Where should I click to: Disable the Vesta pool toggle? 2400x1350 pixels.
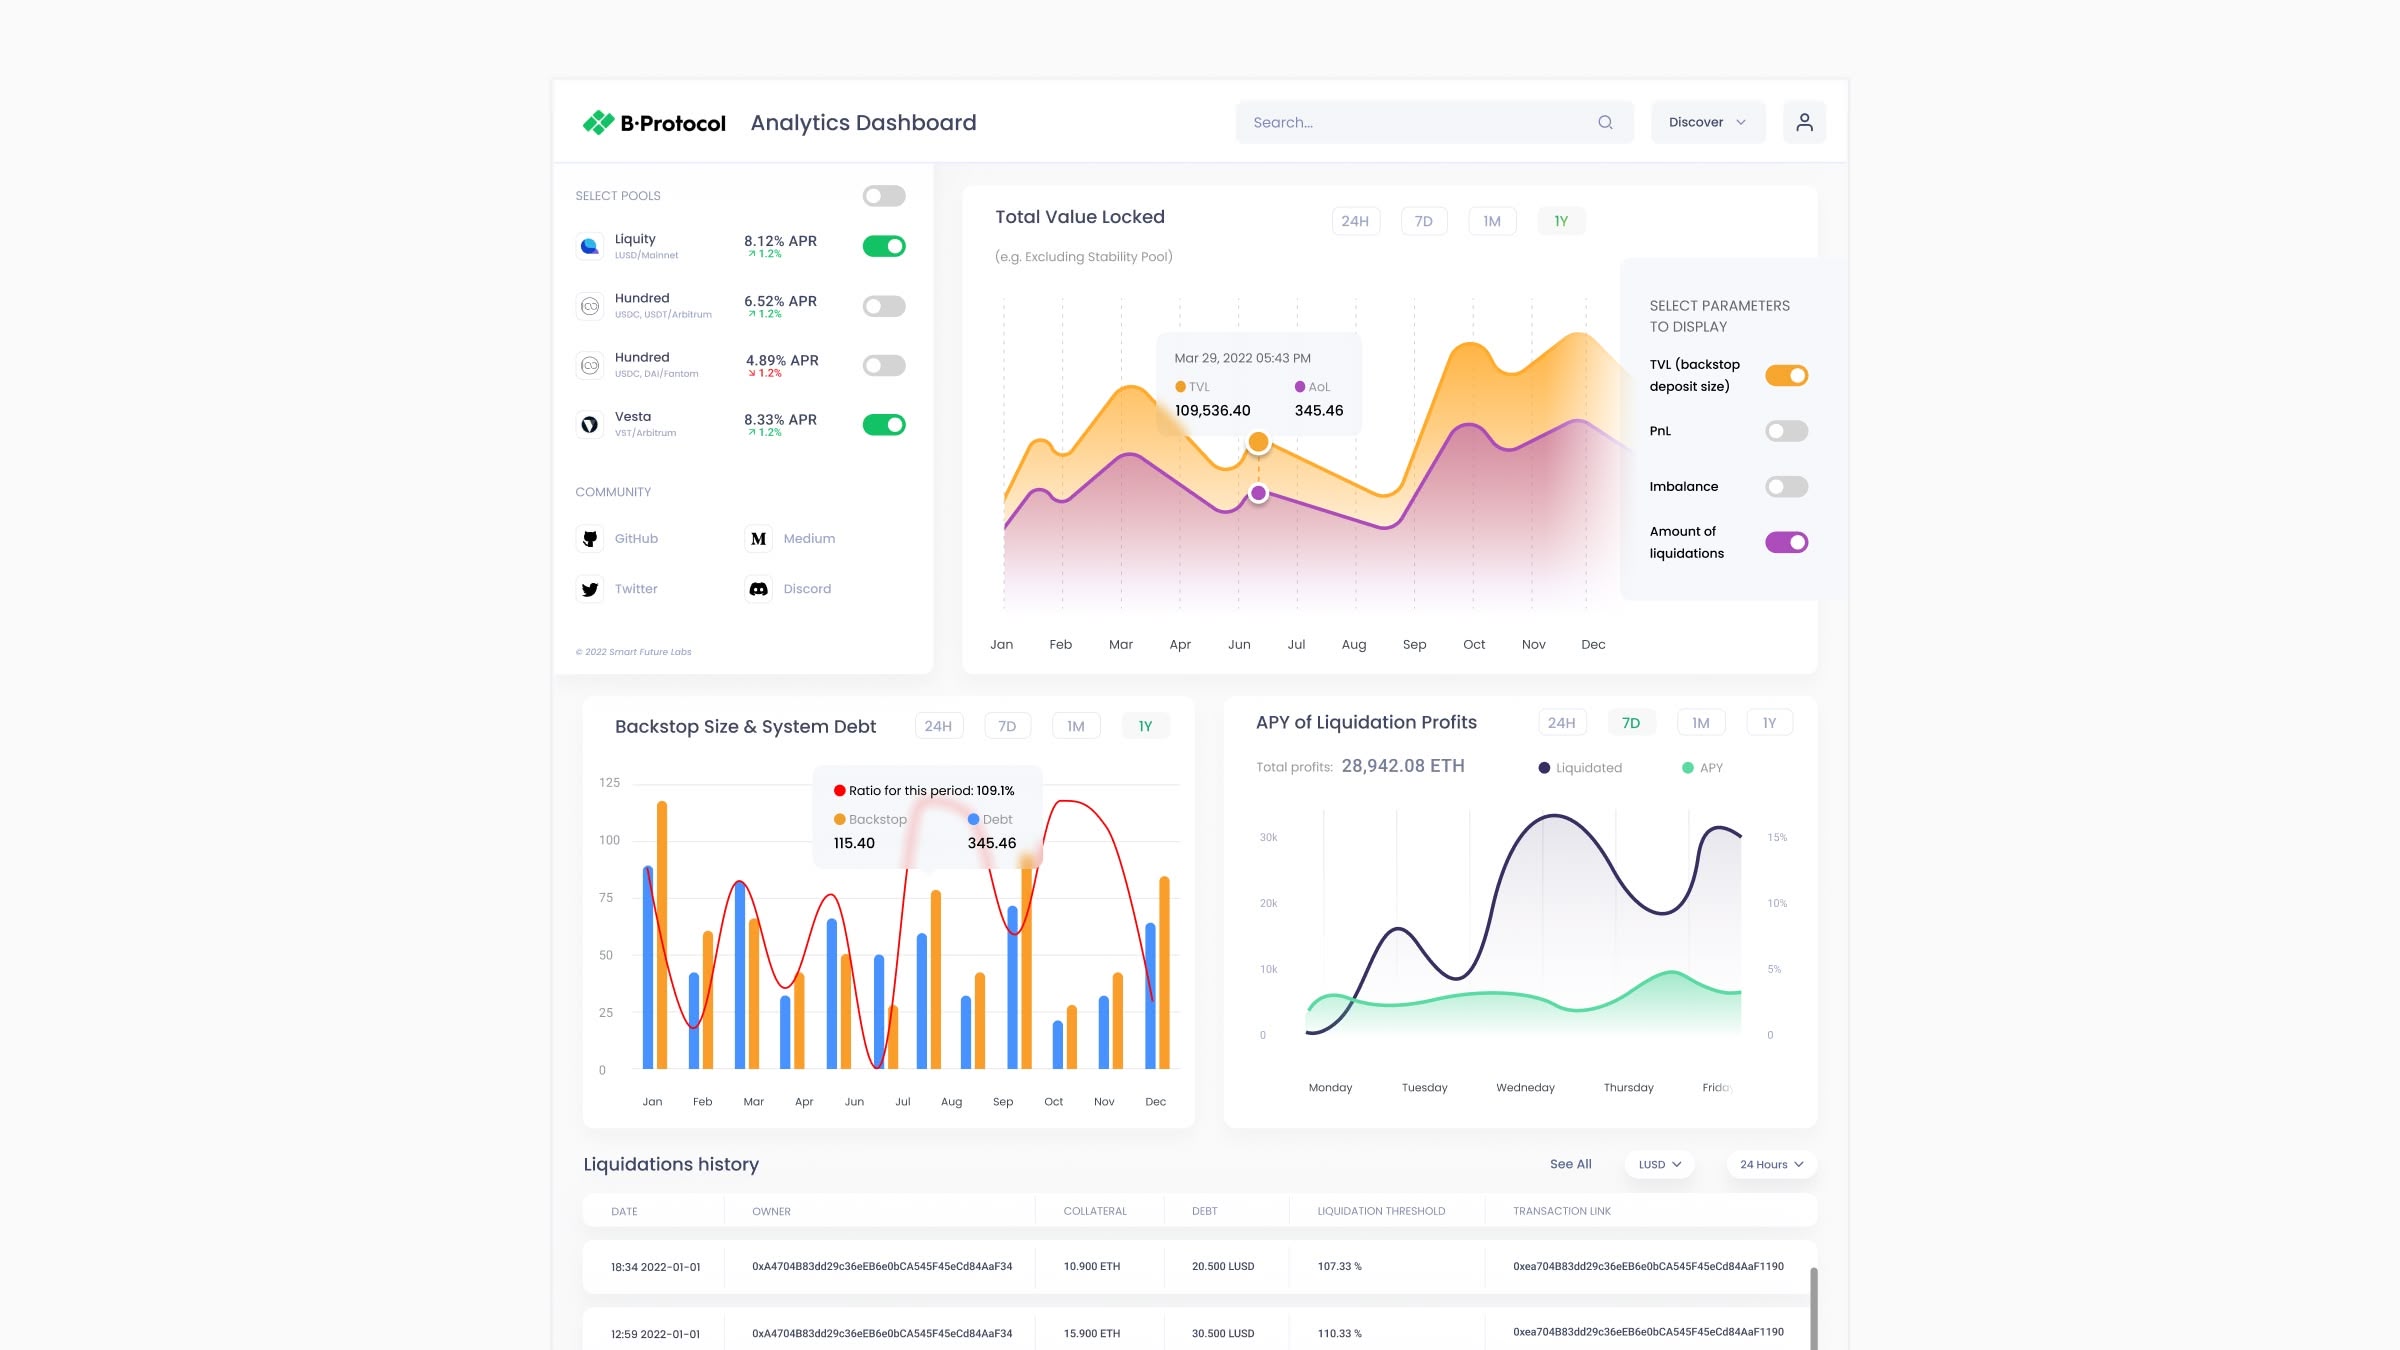point(884,424)
